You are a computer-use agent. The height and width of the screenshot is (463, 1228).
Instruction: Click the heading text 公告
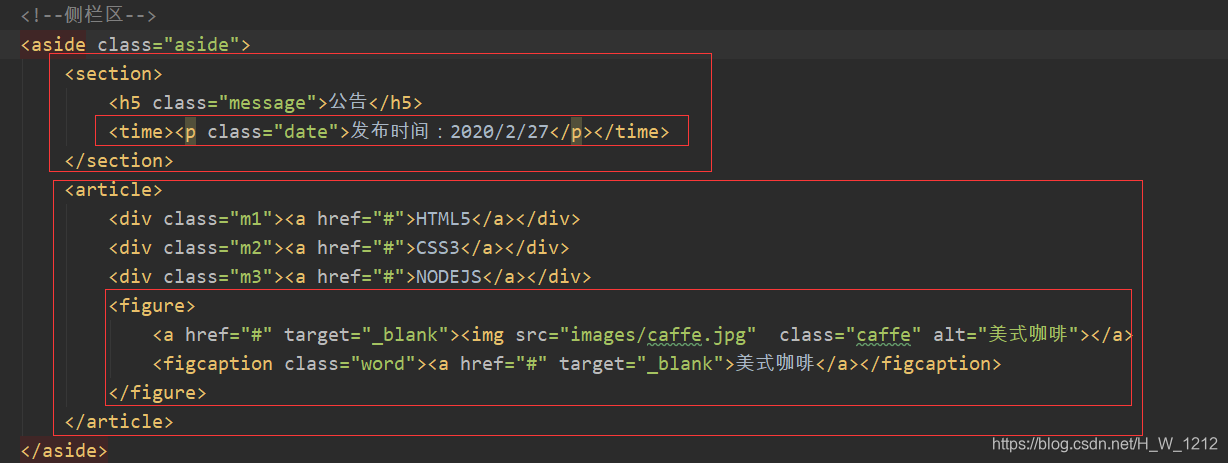[x=349, y=103]
